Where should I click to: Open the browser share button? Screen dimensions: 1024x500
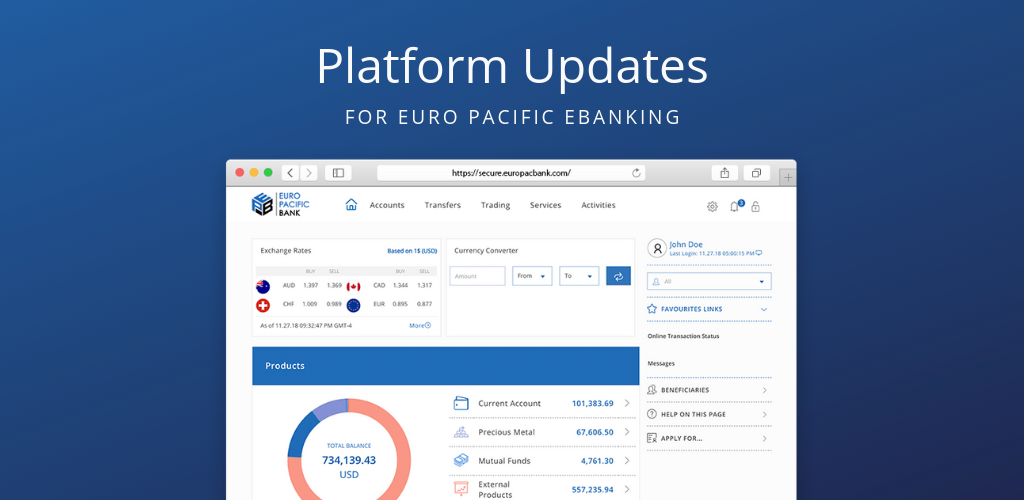pyautogui.click(x=725, y=173)
